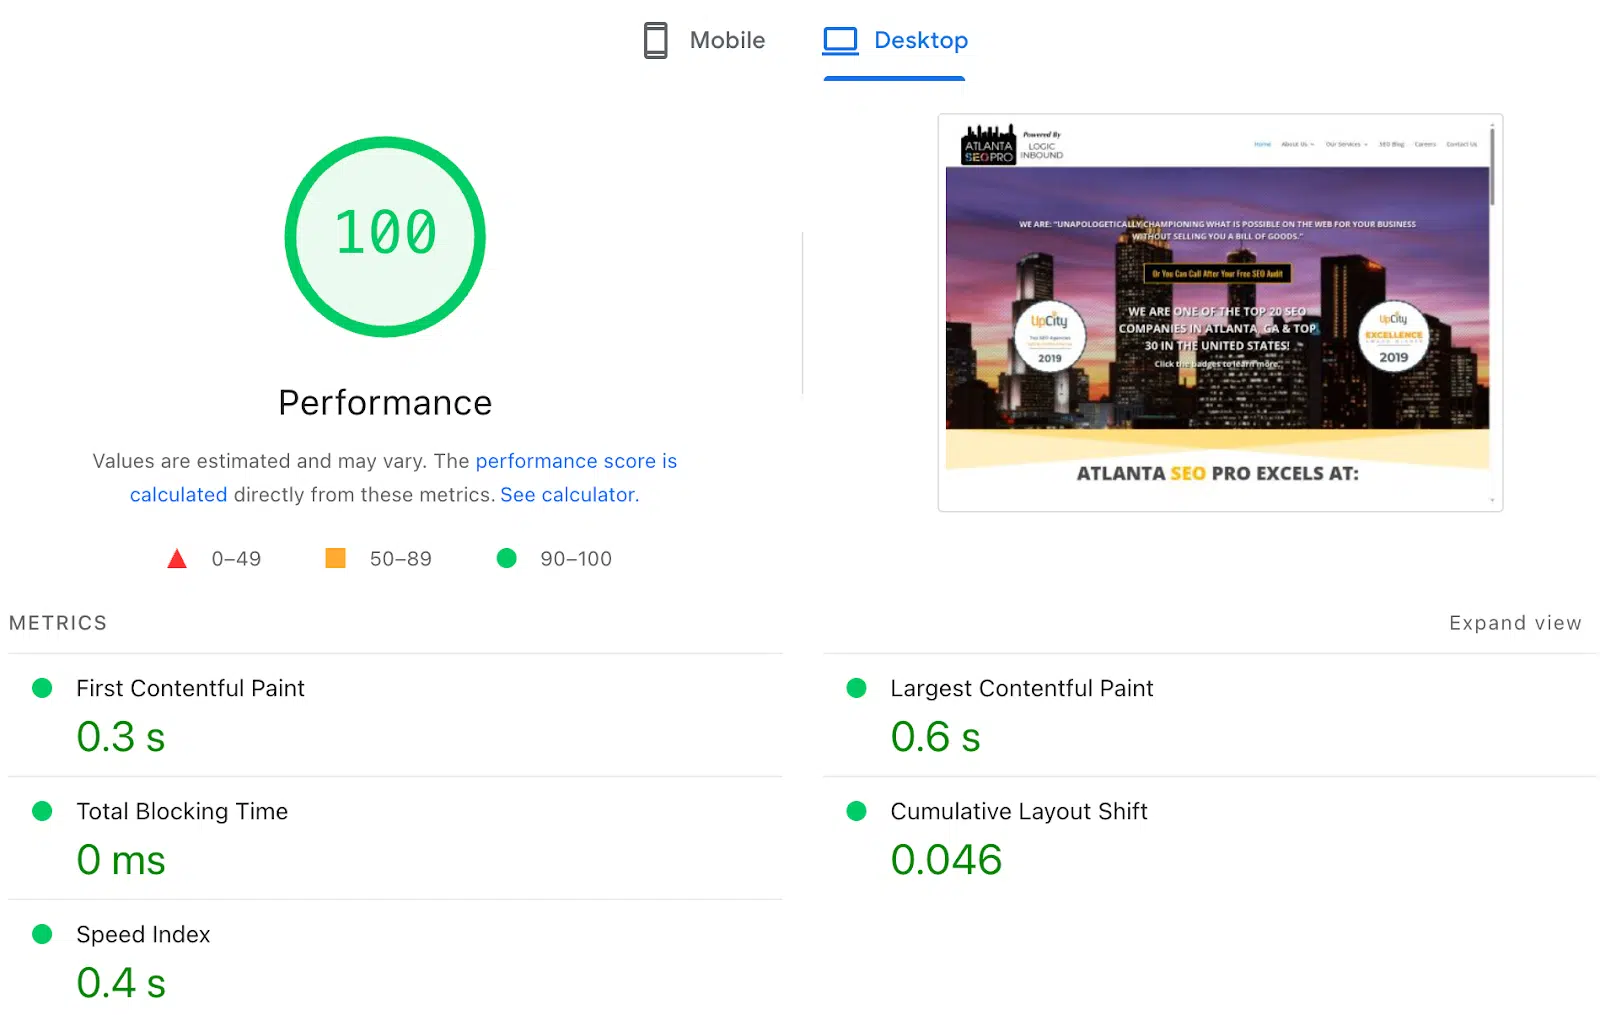Click the Atlanta SEO Pro page screenshot thumbnail
Screen dimensions: 1600x1015
1220,313
